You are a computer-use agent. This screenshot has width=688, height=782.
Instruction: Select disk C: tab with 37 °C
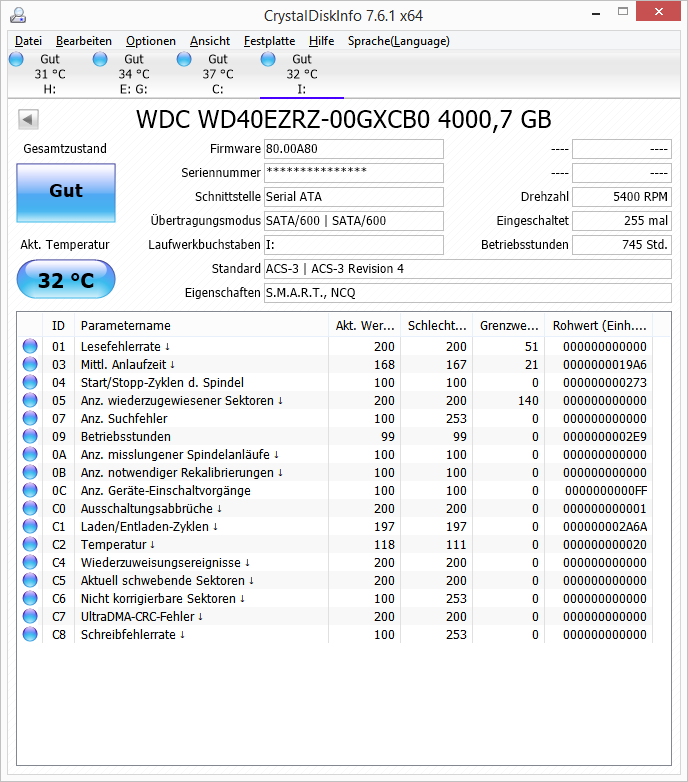point(218,74)
